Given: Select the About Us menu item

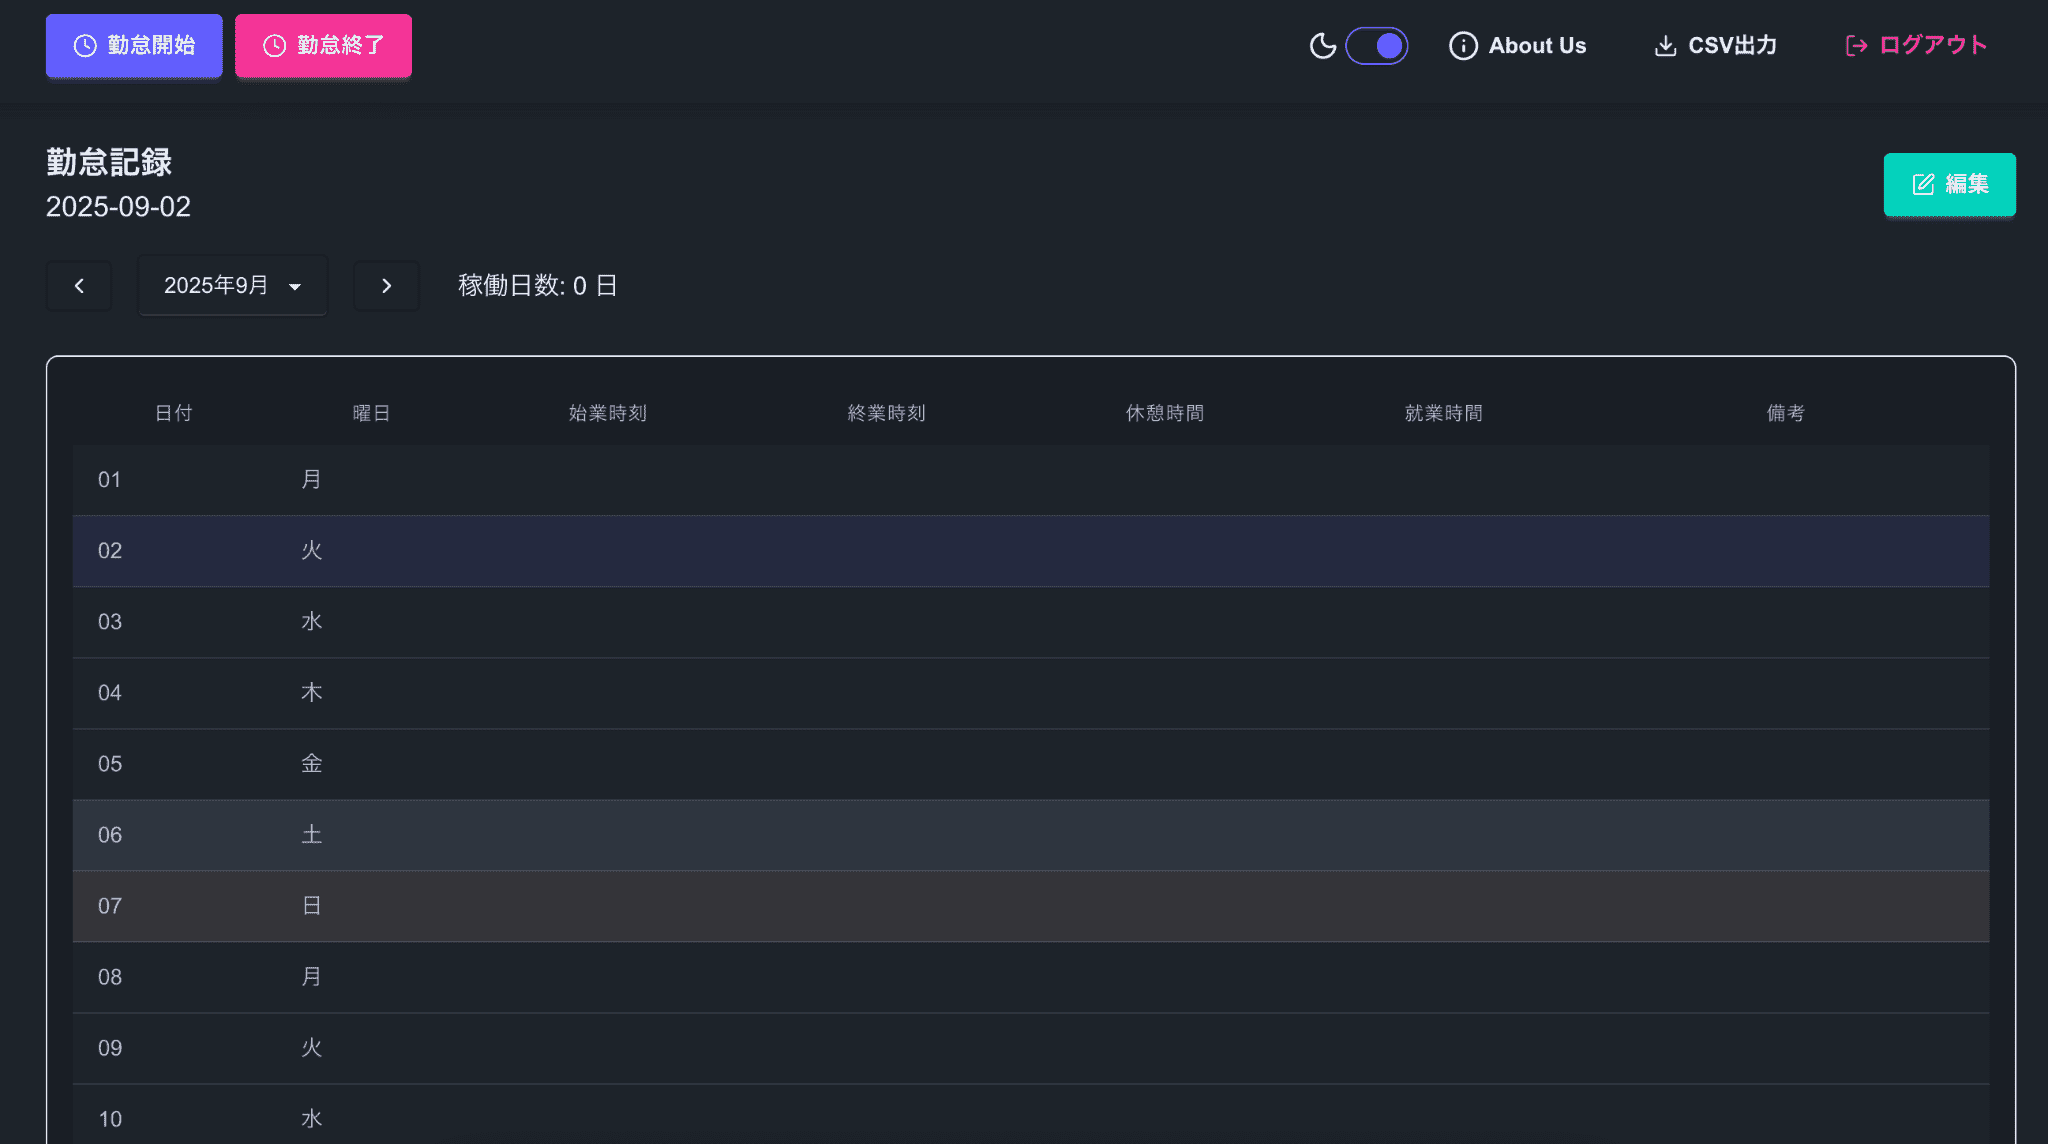Looking at the screenshot, I should [x=1537, y=45].
